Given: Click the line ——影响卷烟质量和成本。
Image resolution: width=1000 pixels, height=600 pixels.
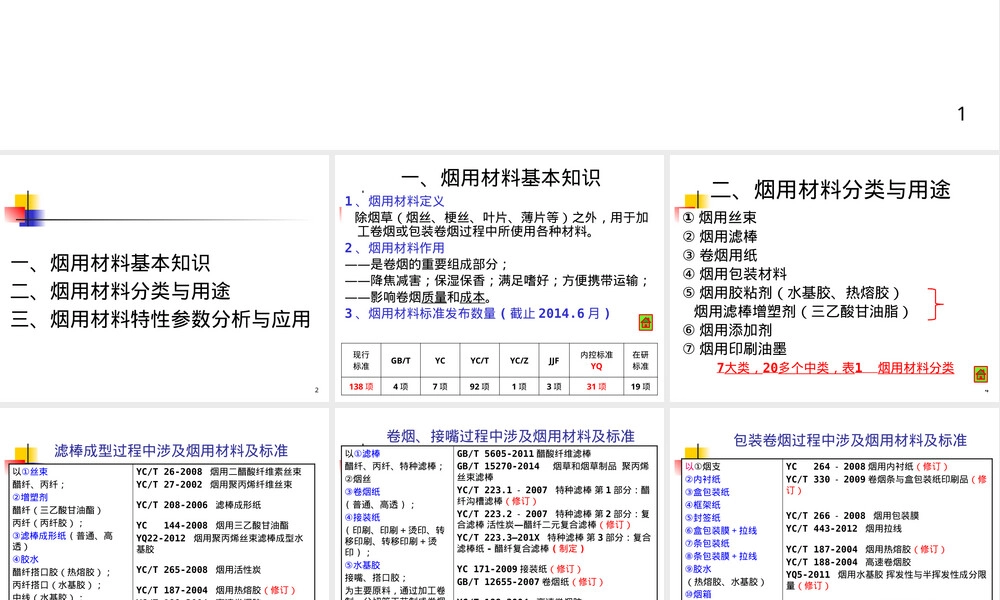Looking at the screenshot, I should (x=419, y=297).
